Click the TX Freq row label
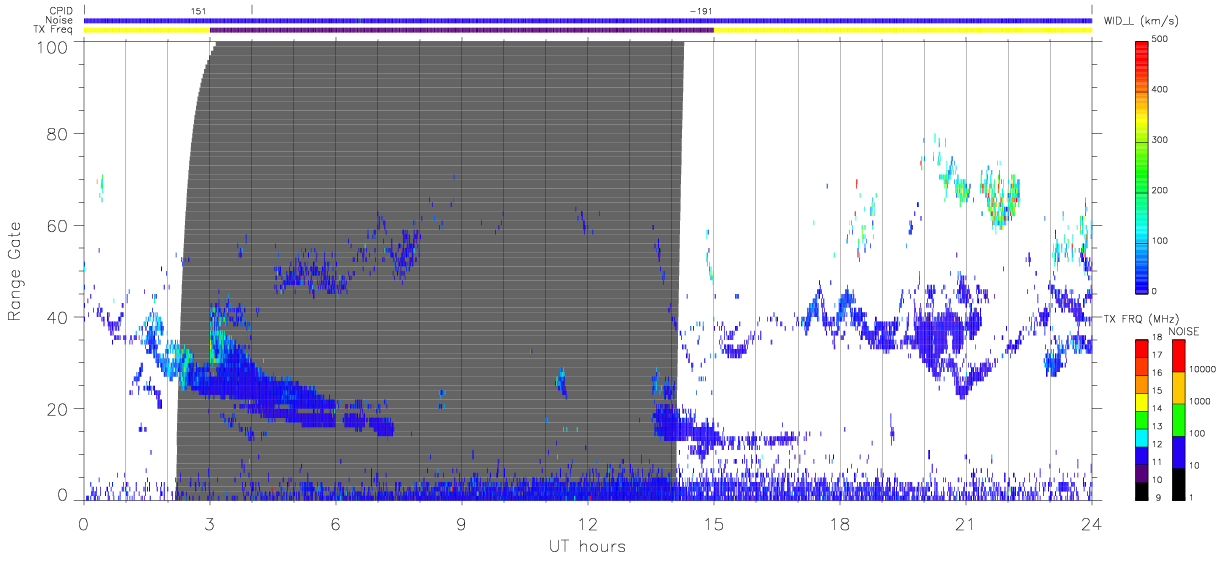Screen dimensions: 1228x567 pyautogui.click(x=53, y=29)
